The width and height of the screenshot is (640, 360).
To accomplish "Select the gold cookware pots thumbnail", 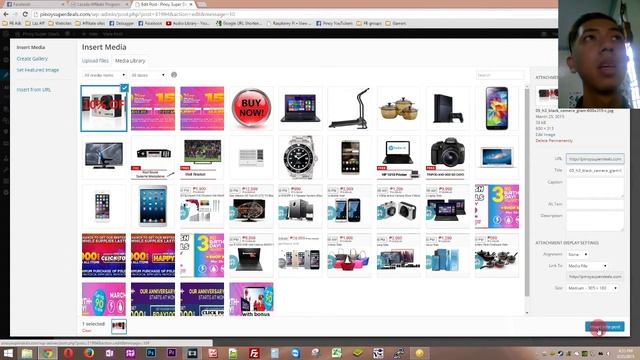I will click(x=398, y=108).
